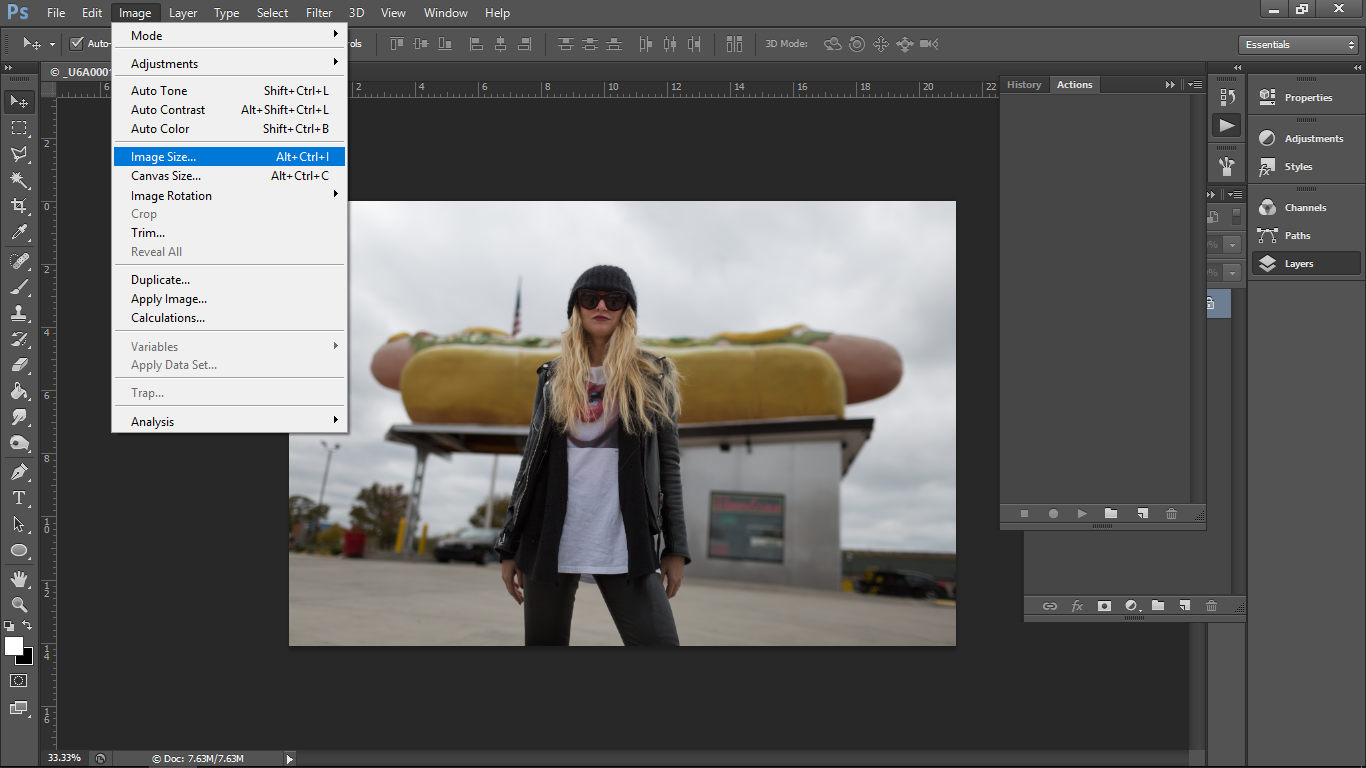Select the Zoom tool
This screenshot has width=1366, height=768.
[x=18, y=605]
